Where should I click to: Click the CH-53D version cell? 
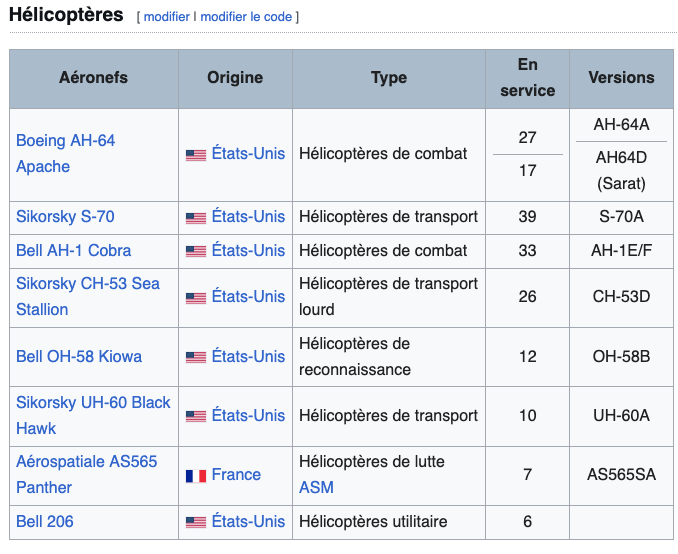(621, 297)
